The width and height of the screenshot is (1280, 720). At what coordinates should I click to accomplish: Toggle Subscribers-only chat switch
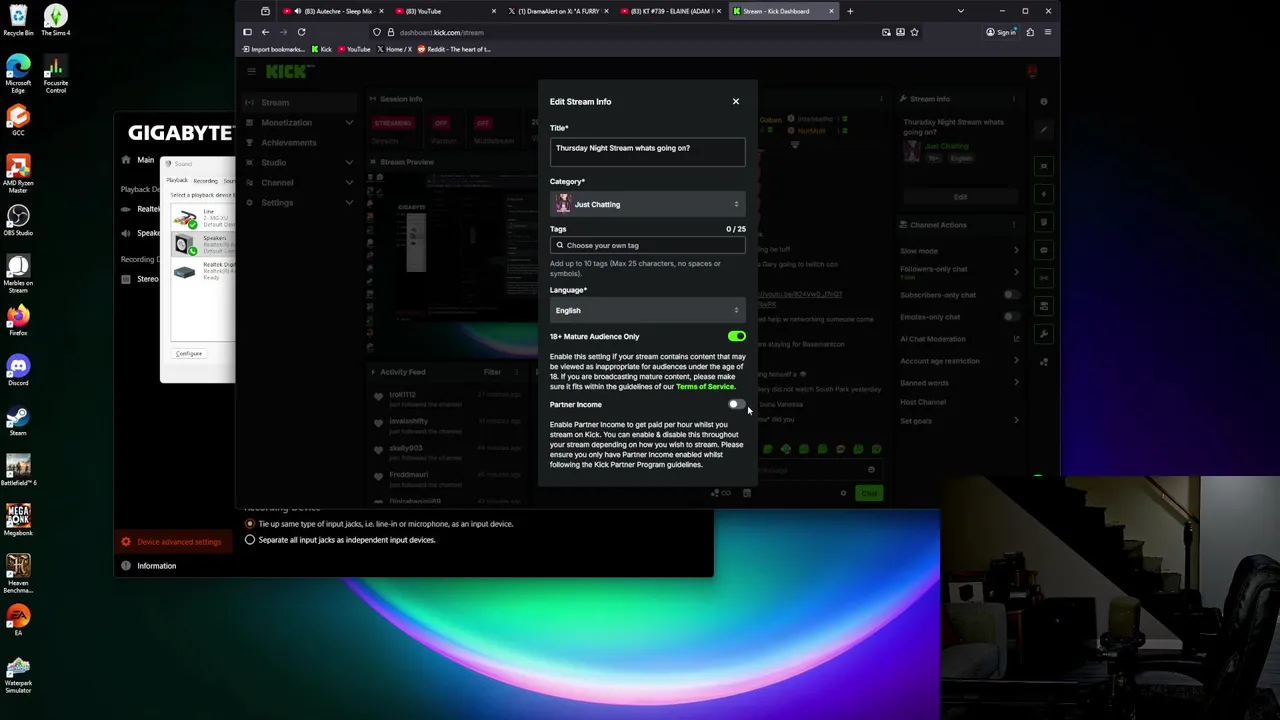pos(1011,295)
